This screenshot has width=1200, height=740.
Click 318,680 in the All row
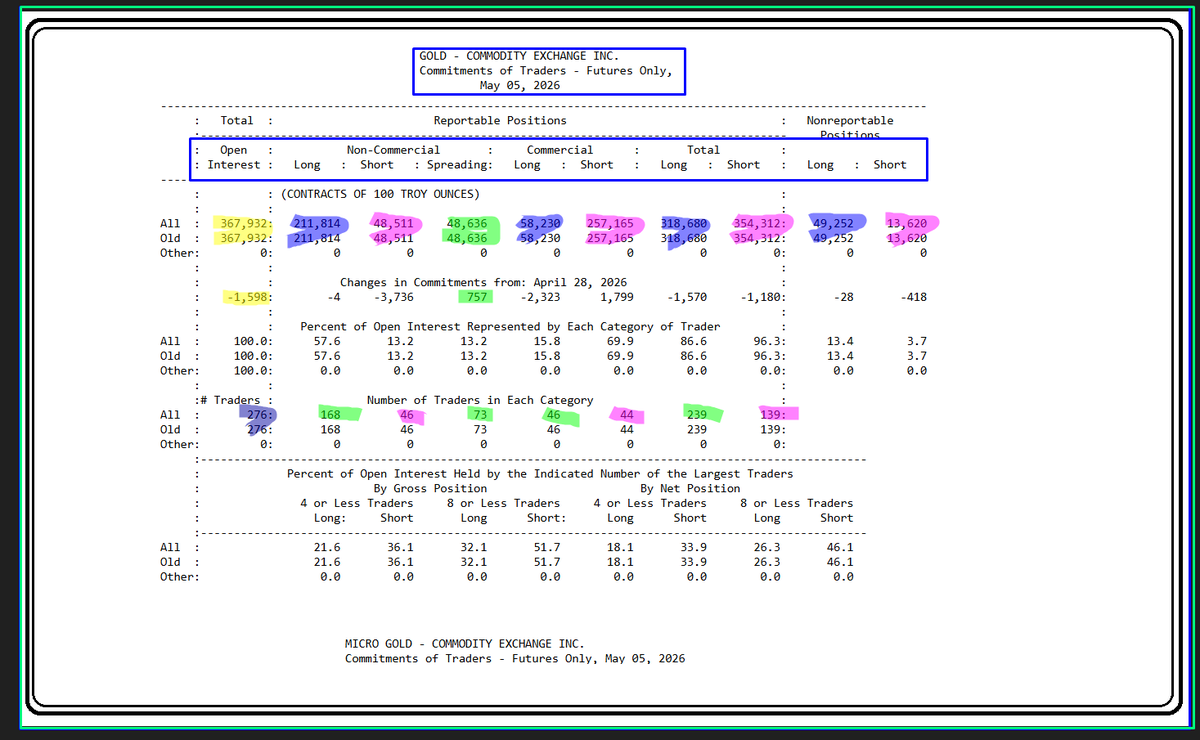[x=684, y=224]
